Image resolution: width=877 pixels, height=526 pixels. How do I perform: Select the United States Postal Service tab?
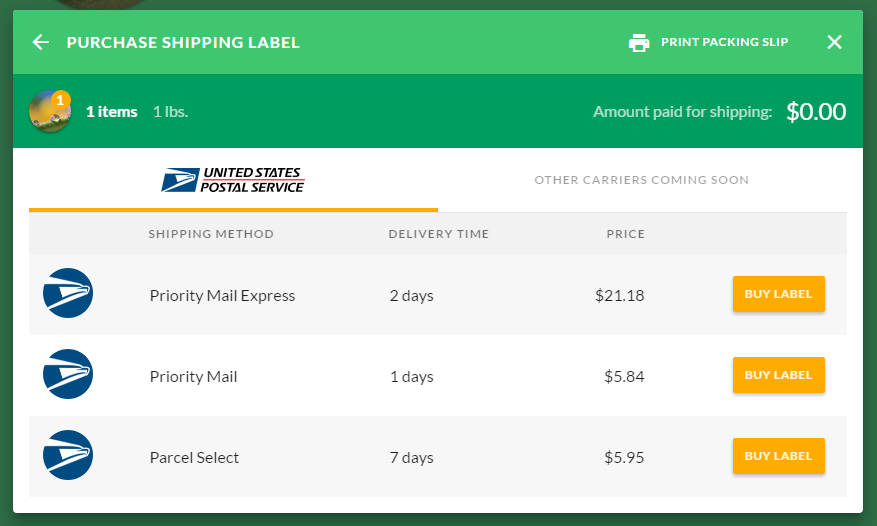click(233, 180)
